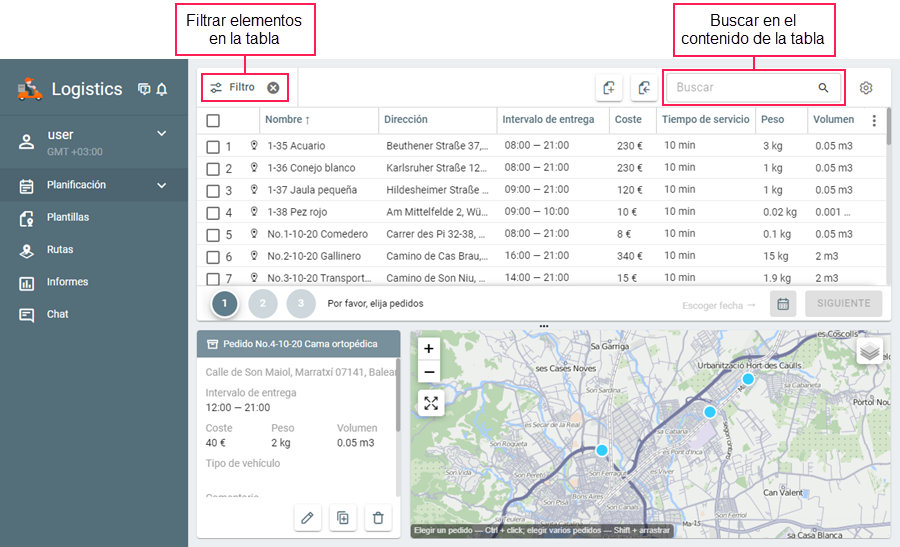Check the box for No.2-10-20 Gallinero
900x547 pixels.
[x=213, y=257]
